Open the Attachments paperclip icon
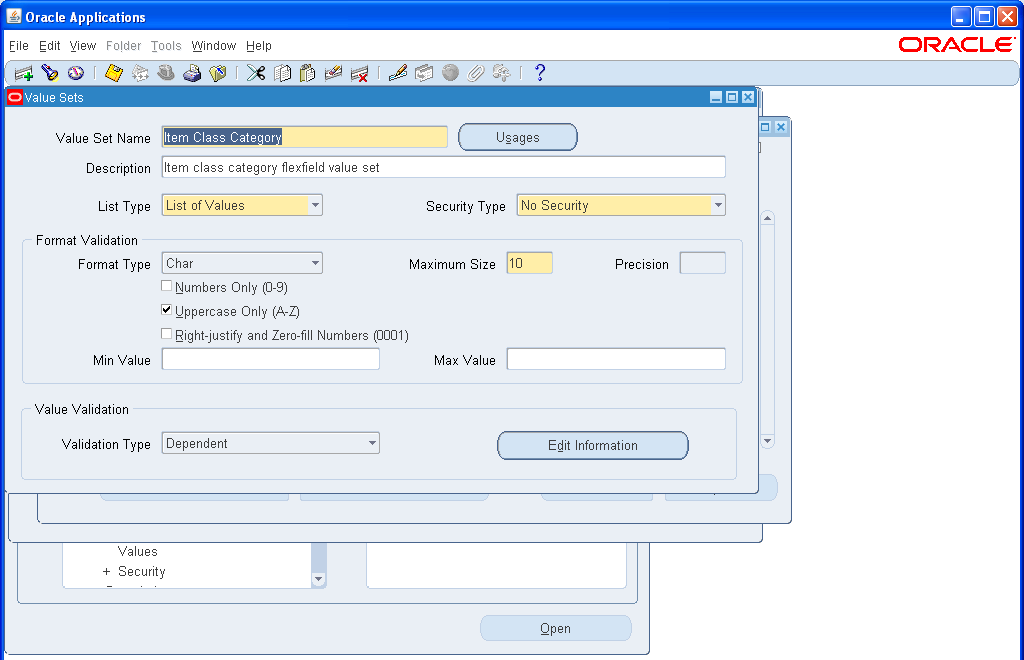The width and height of the screenshot is (1024, 660). pos(477,72)
